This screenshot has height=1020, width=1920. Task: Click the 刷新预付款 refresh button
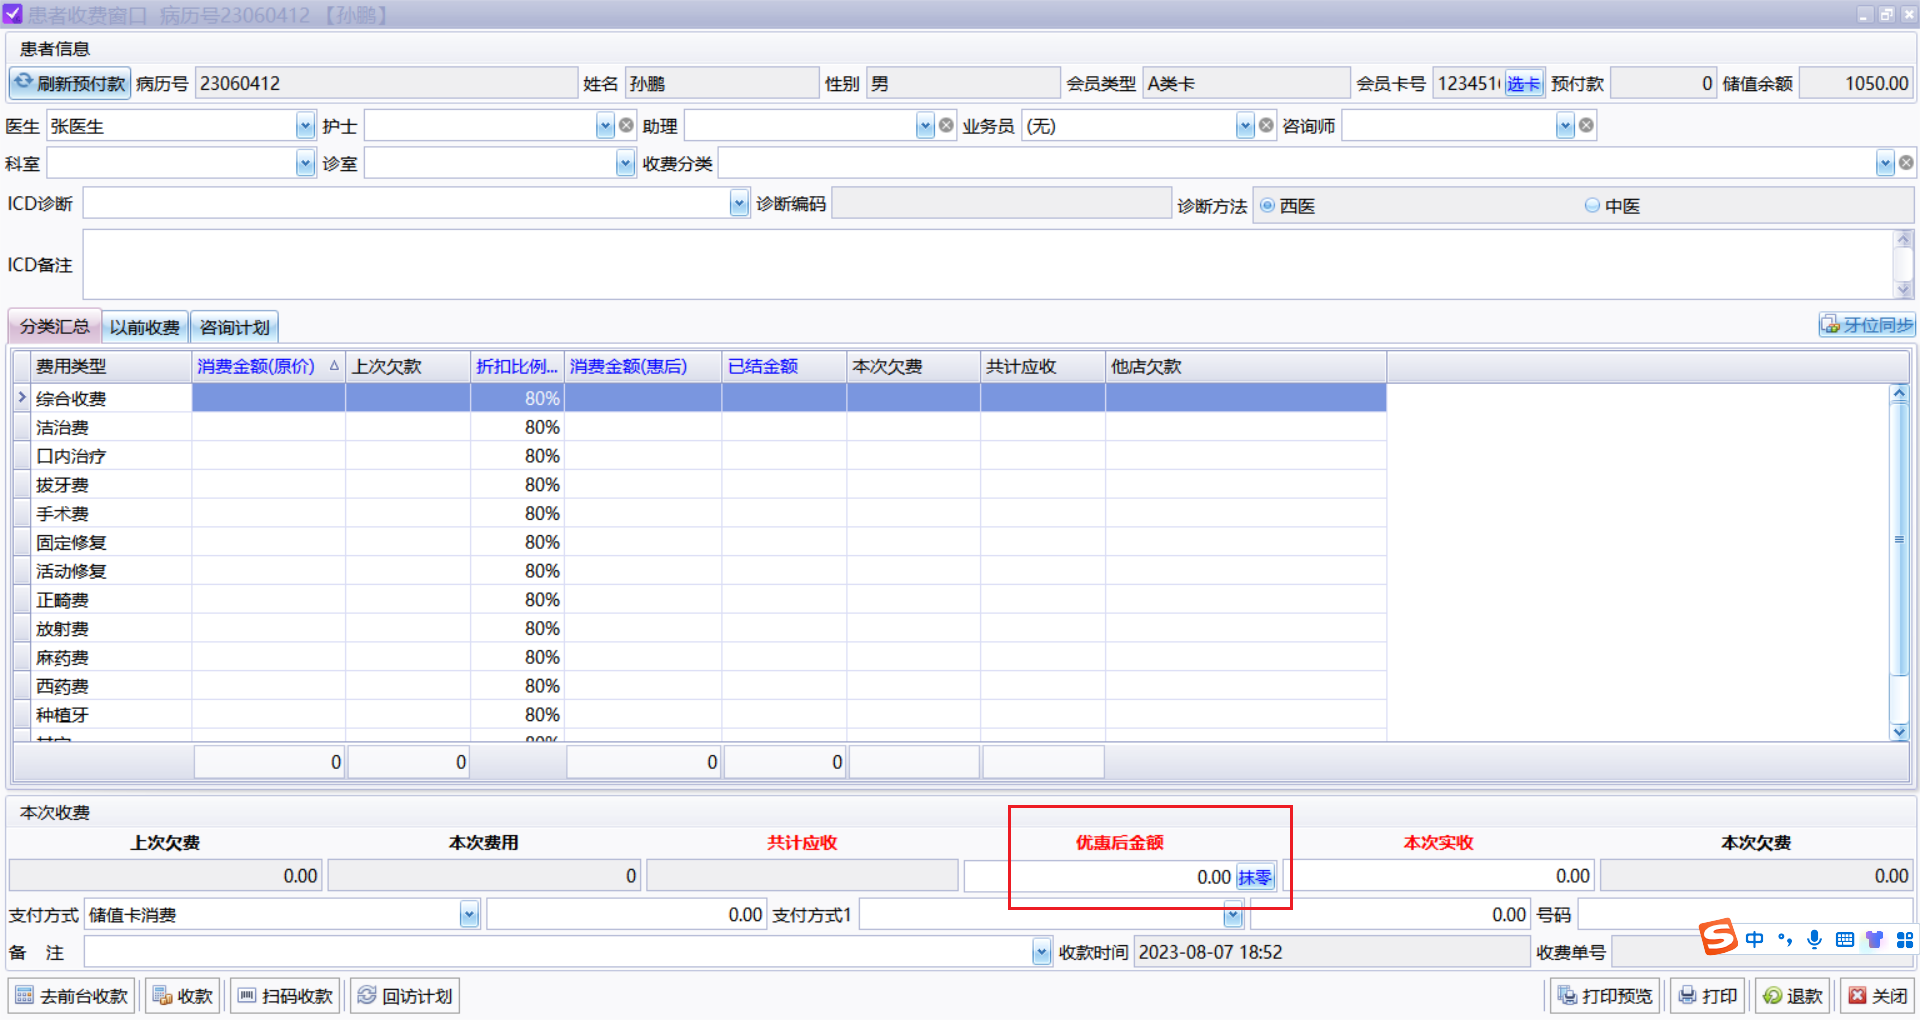[70, 84]
